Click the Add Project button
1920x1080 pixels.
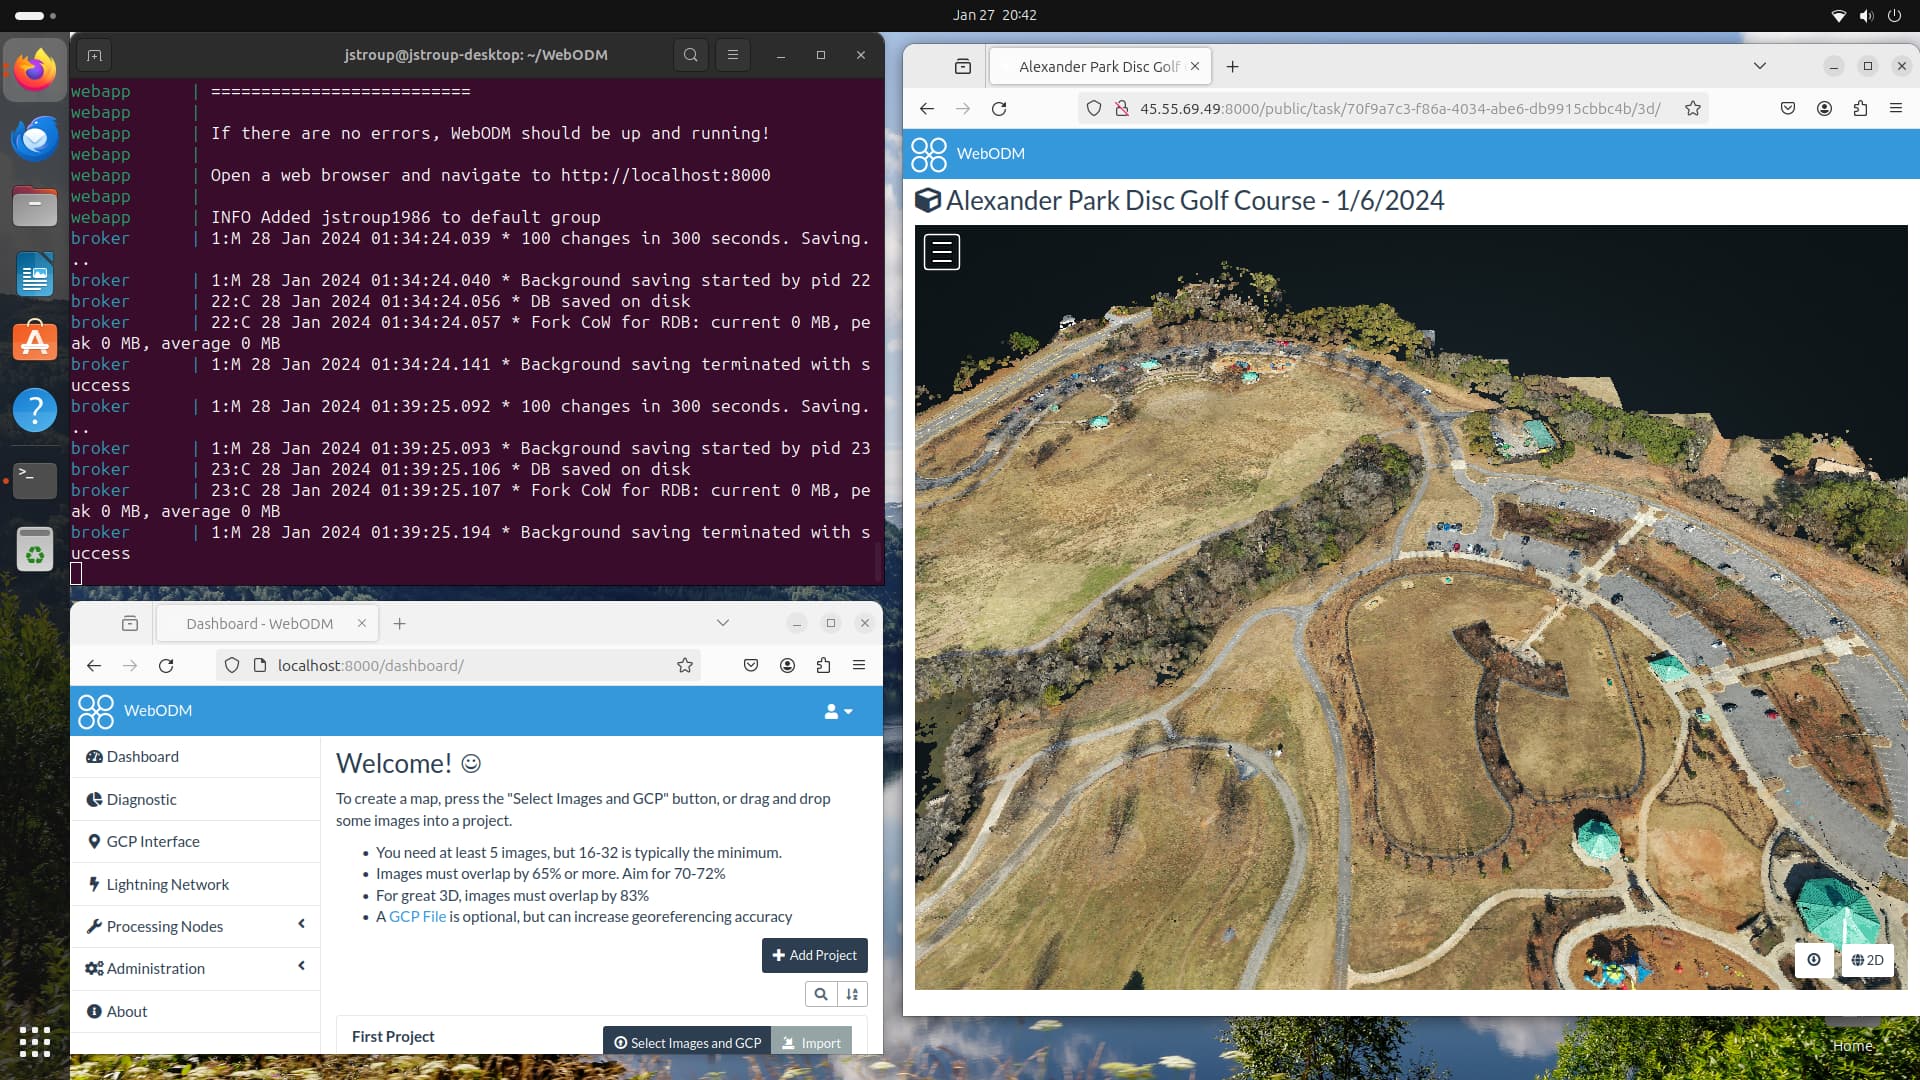tap(814, 955)
